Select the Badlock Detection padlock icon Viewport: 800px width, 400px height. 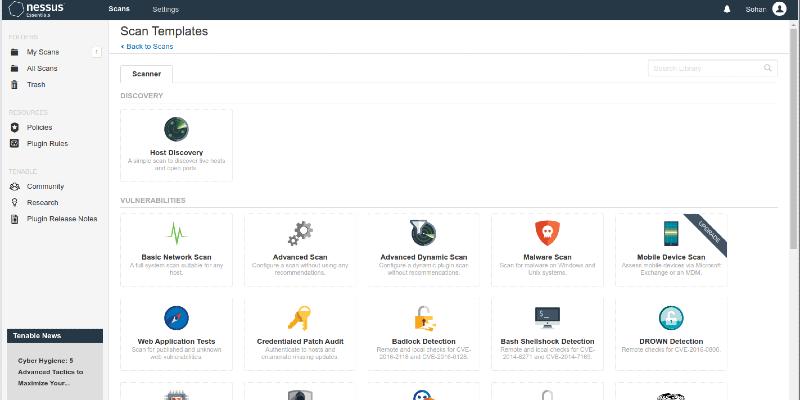423,319
